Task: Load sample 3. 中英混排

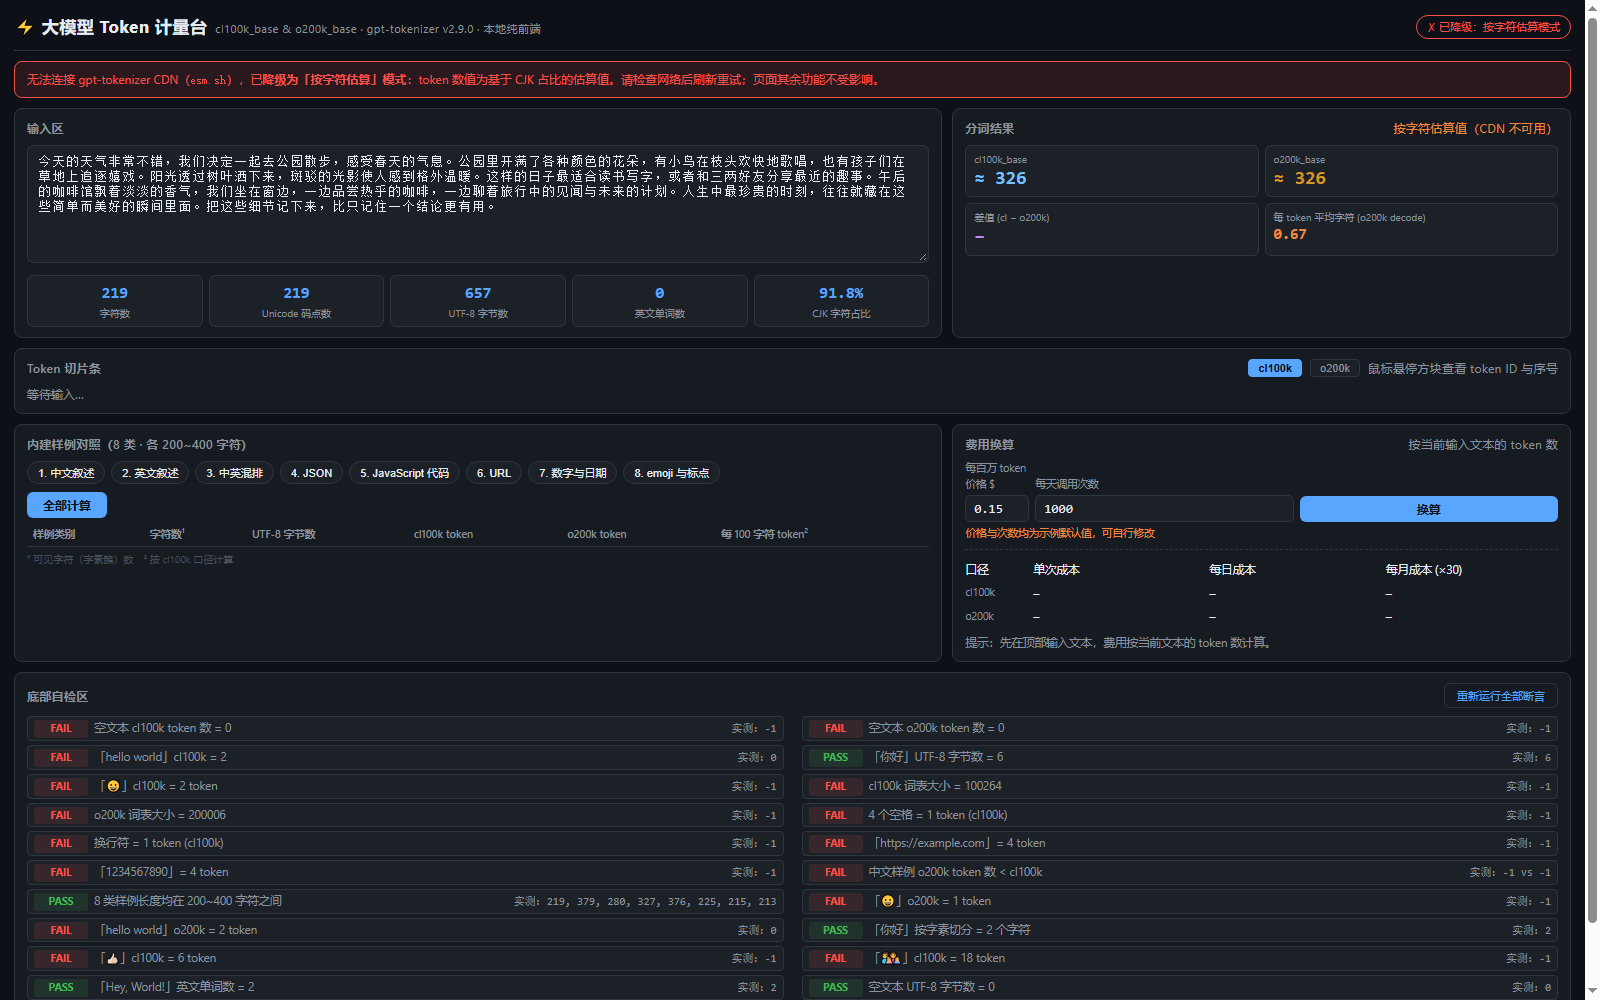Action: [x=234, y=473]
